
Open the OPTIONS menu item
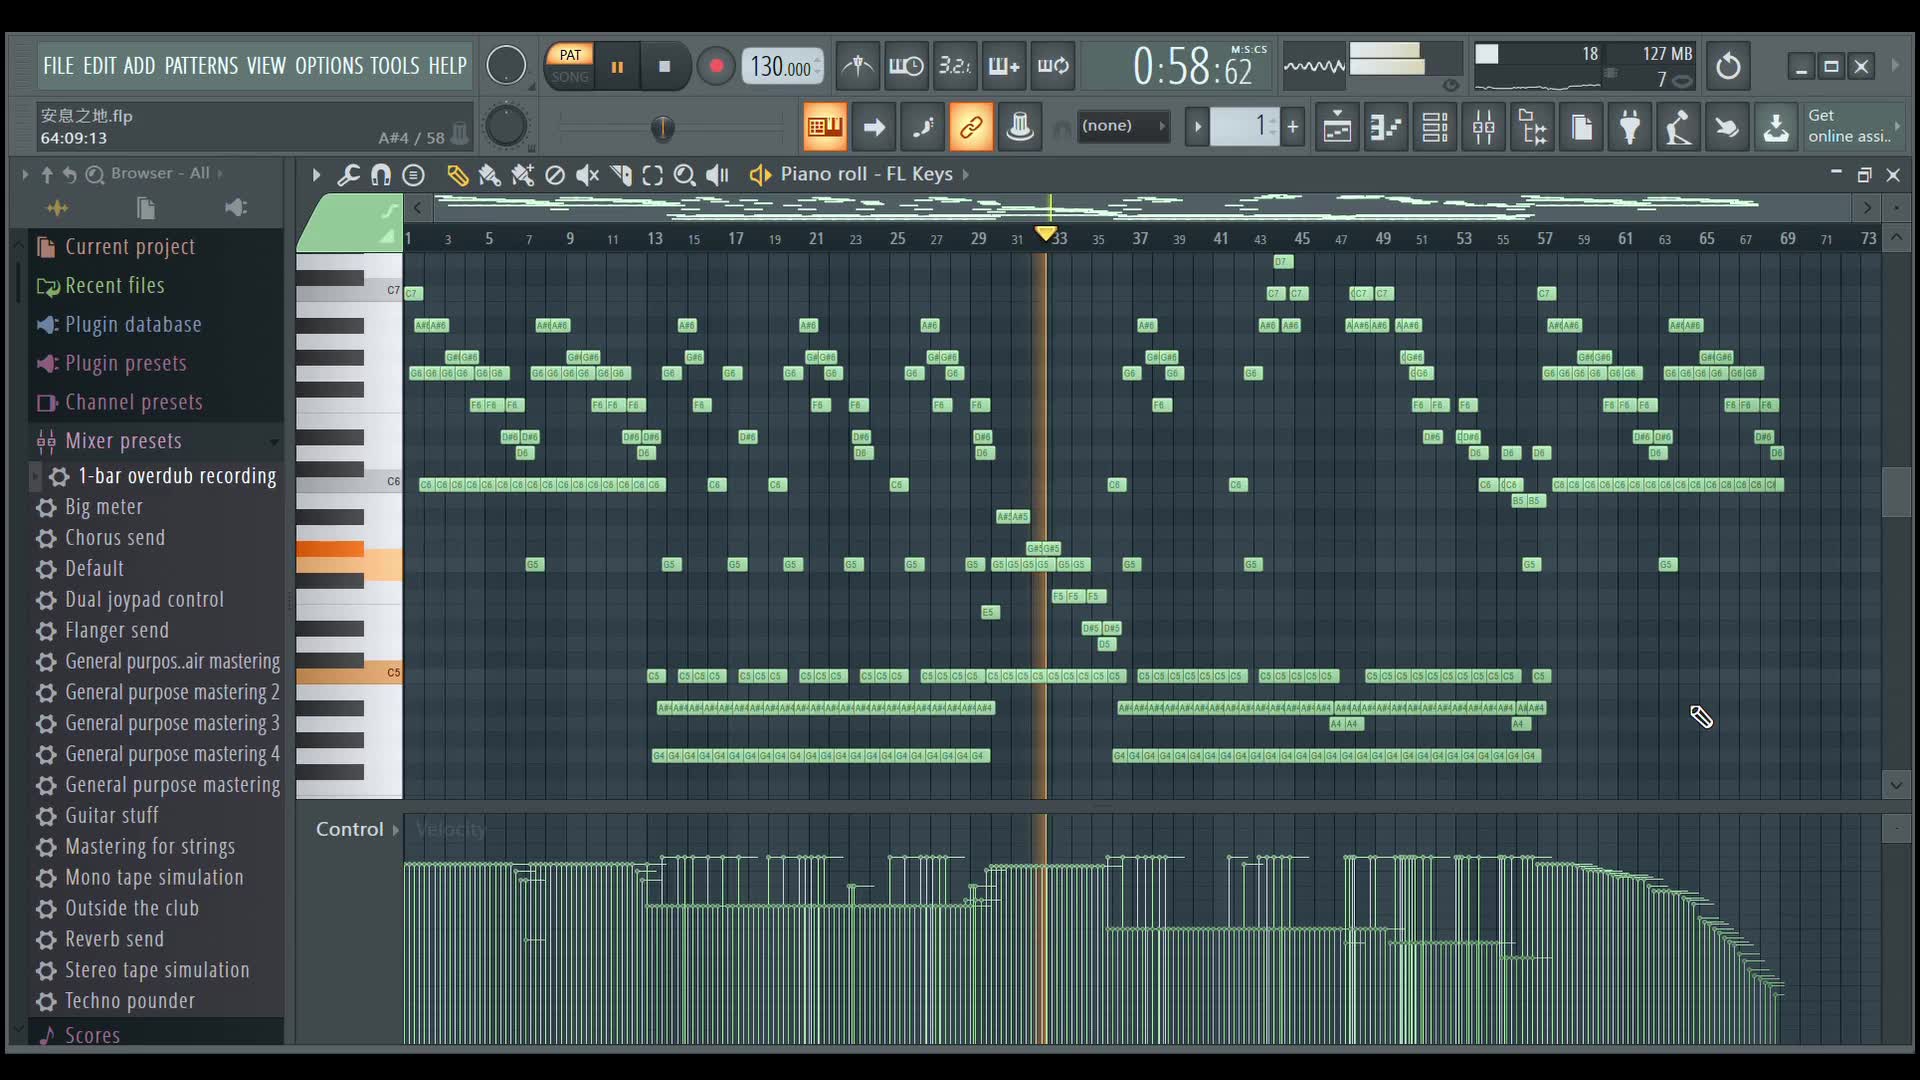coord(326,65)
